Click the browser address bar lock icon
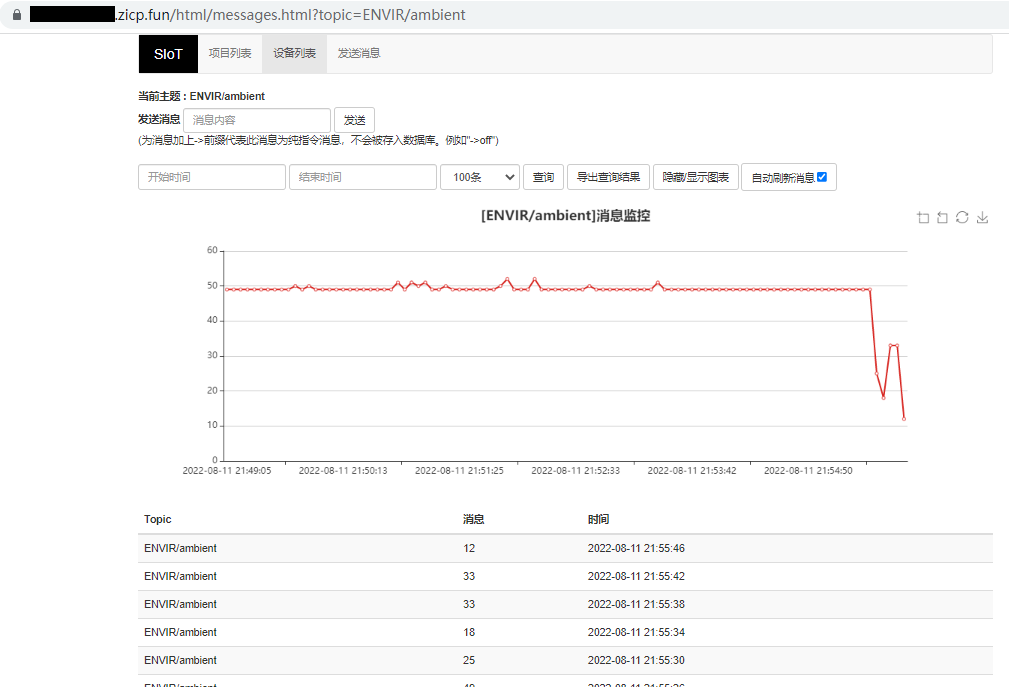Screen dimensions: 1009x687 click(x=17, y=14)
